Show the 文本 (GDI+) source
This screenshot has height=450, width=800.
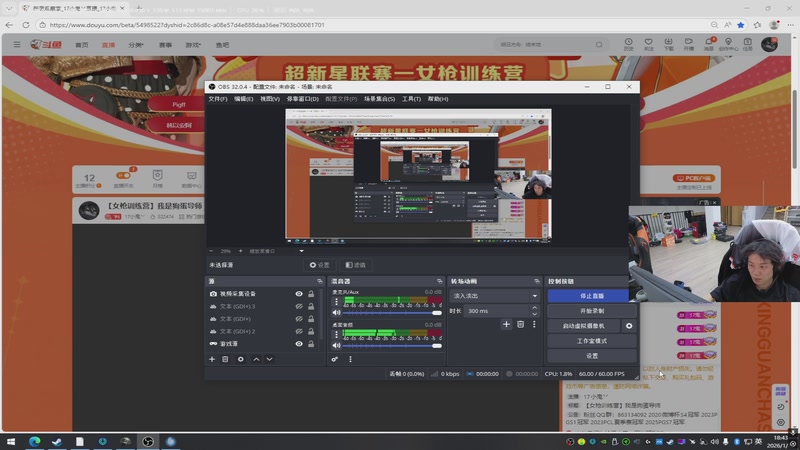click(x=299, y=319)
